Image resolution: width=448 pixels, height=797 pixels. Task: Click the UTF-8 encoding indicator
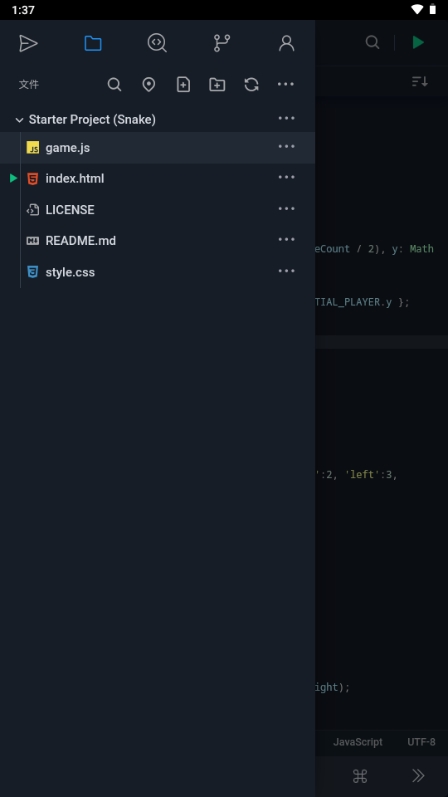coord(421,742)
